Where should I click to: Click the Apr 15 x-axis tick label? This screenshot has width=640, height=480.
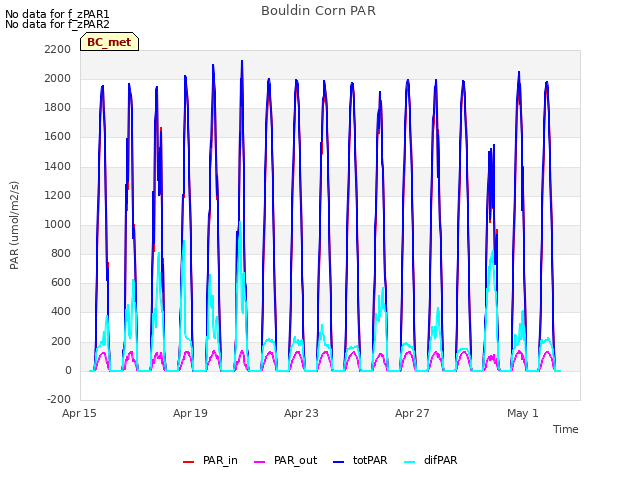tap(79, 413)
